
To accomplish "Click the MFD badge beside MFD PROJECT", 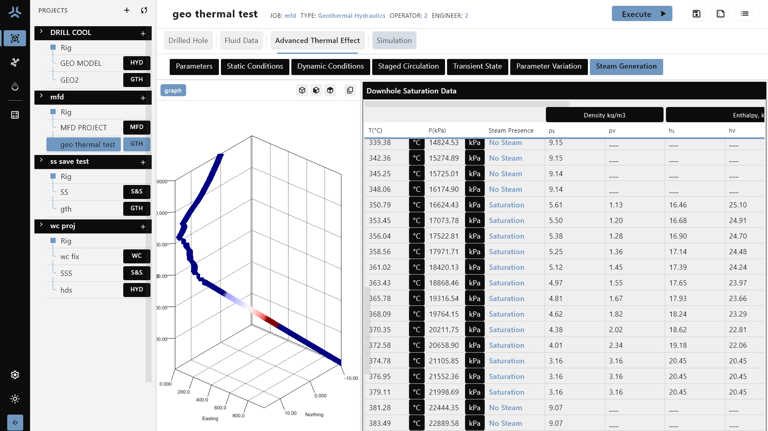I will tap(137, 127).
